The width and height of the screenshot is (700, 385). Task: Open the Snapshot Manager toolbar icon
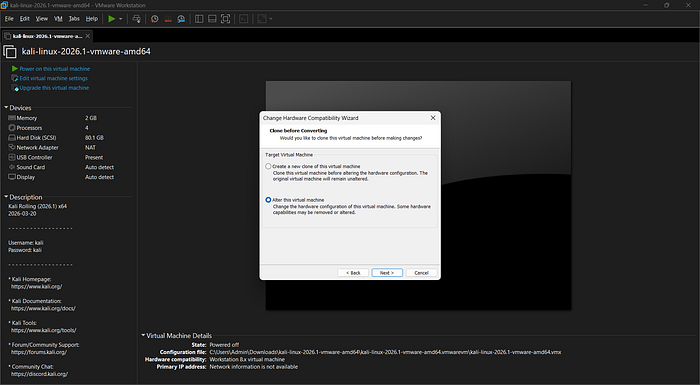[x=181, y=19]
